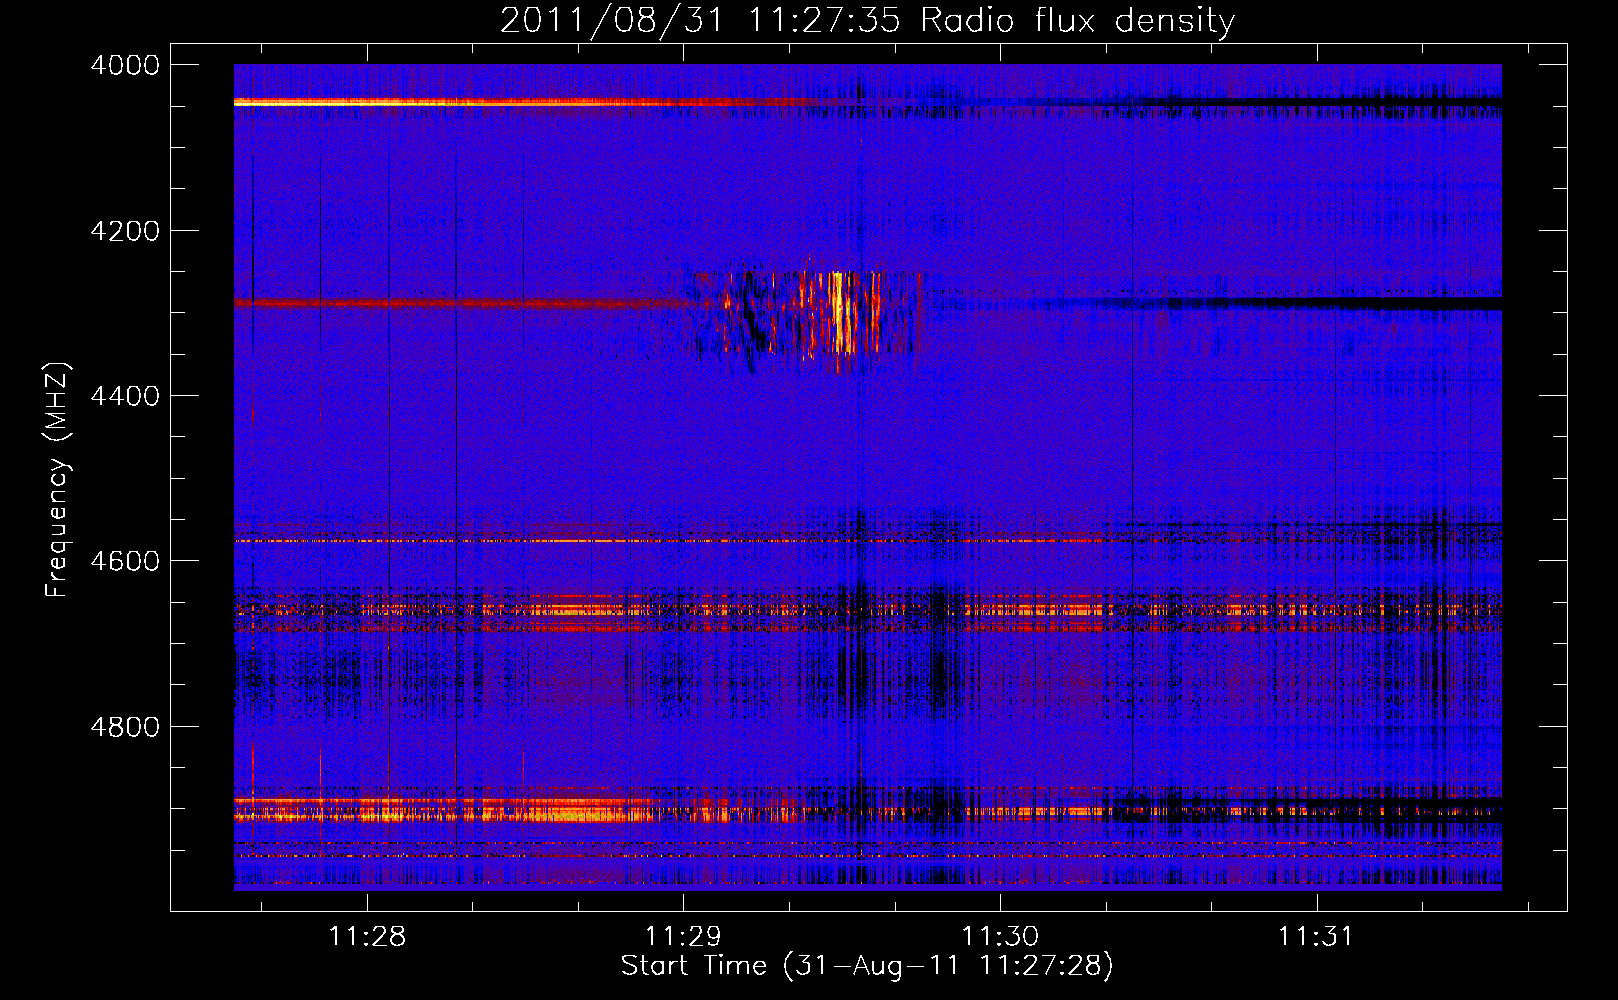This screenshot has width=1618, height=1000.
Task: Click the "Frequency (MHZ)" axis label
Action: 58,480
